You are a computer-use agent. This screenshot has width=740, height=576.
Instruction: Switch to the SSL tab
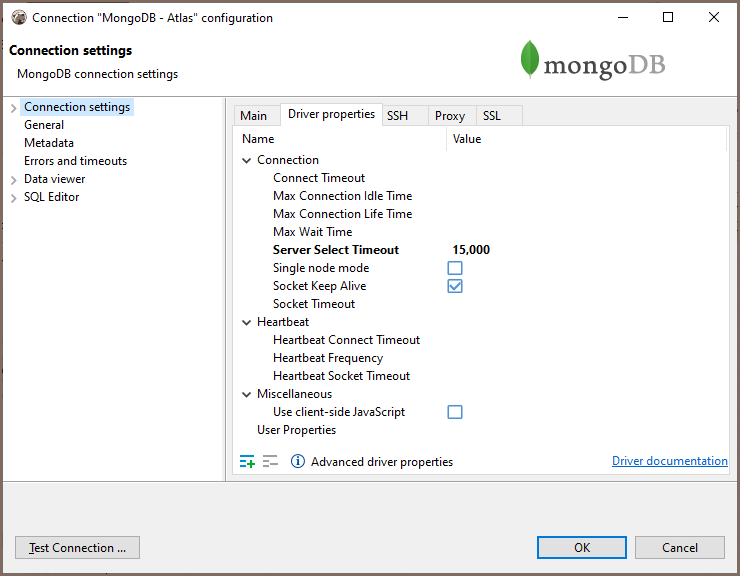[492, 116]
